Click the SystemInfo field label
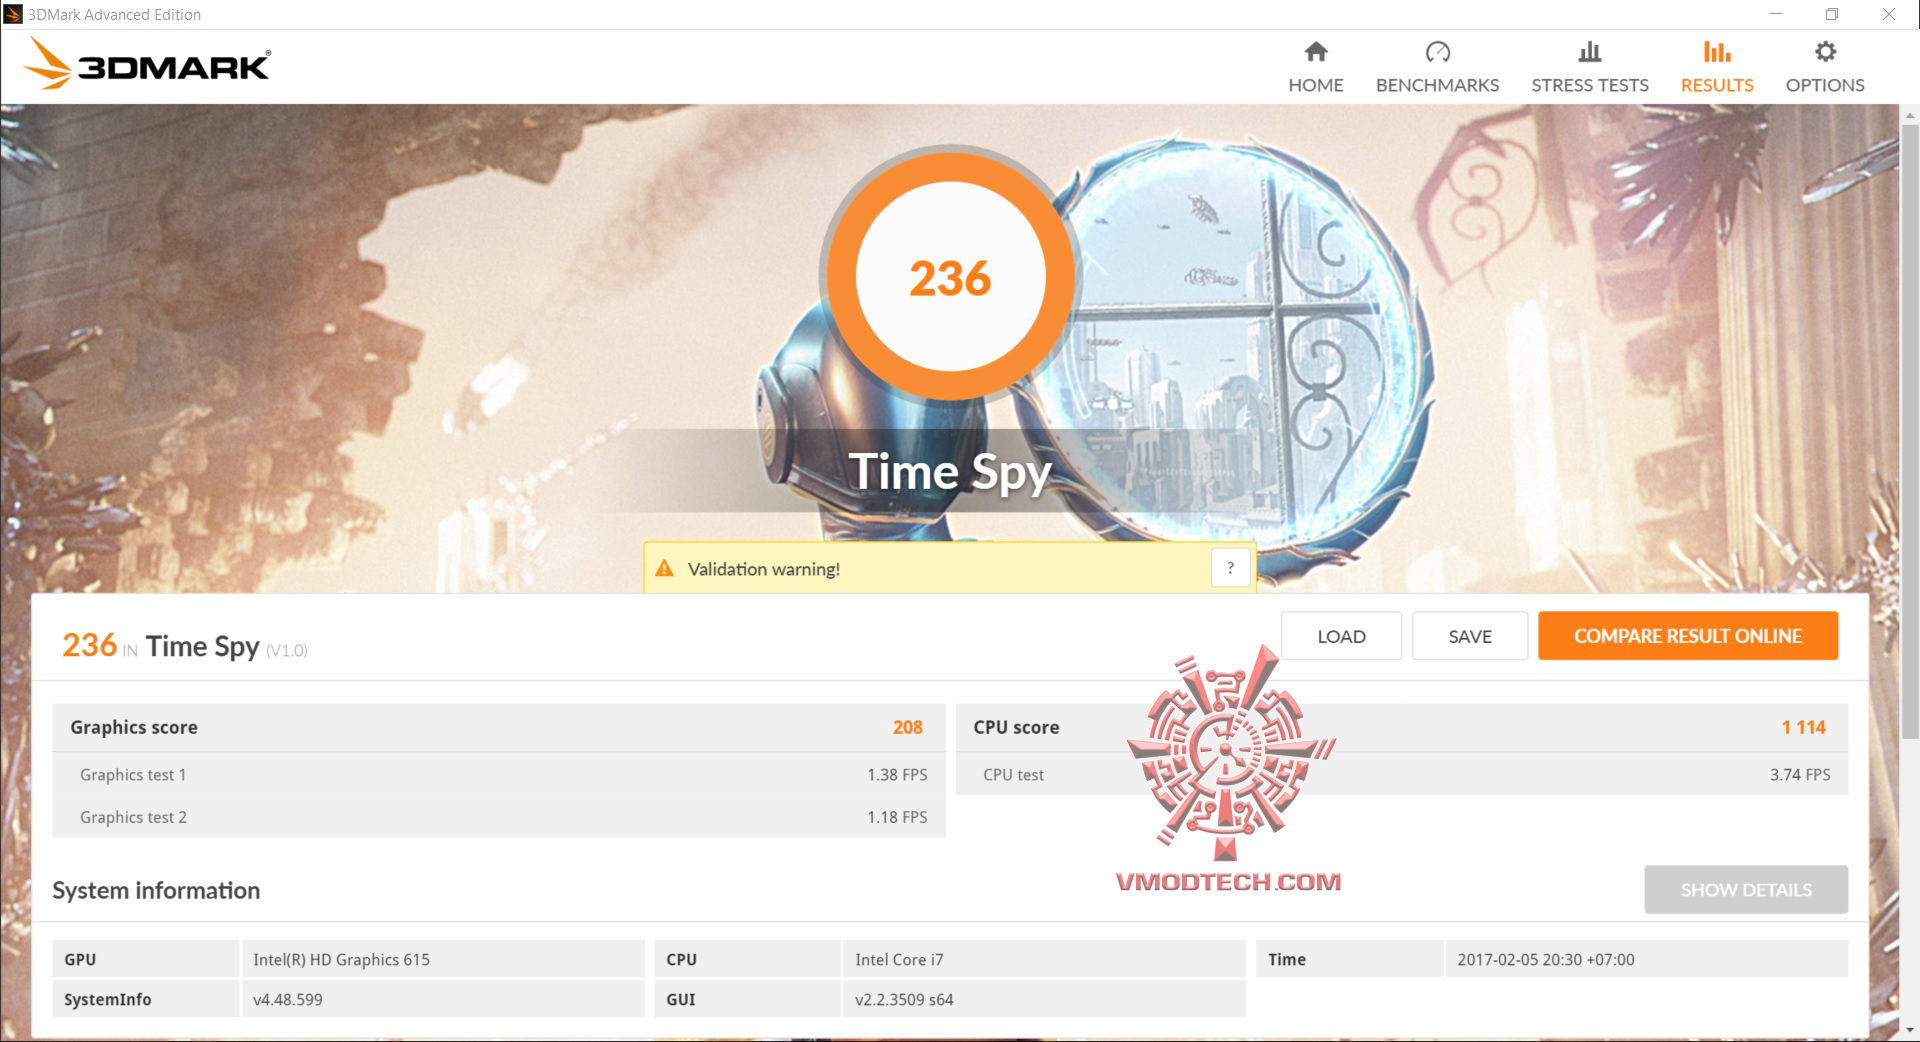 [107, 1000]
